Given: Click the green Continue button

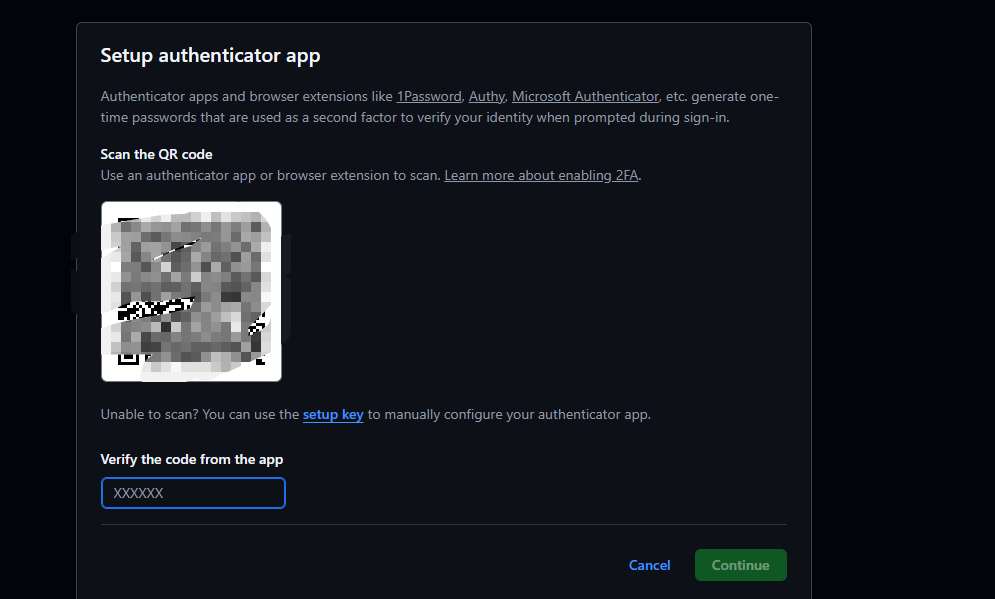Looking at the screenshot, I should (x=741, y=565).
